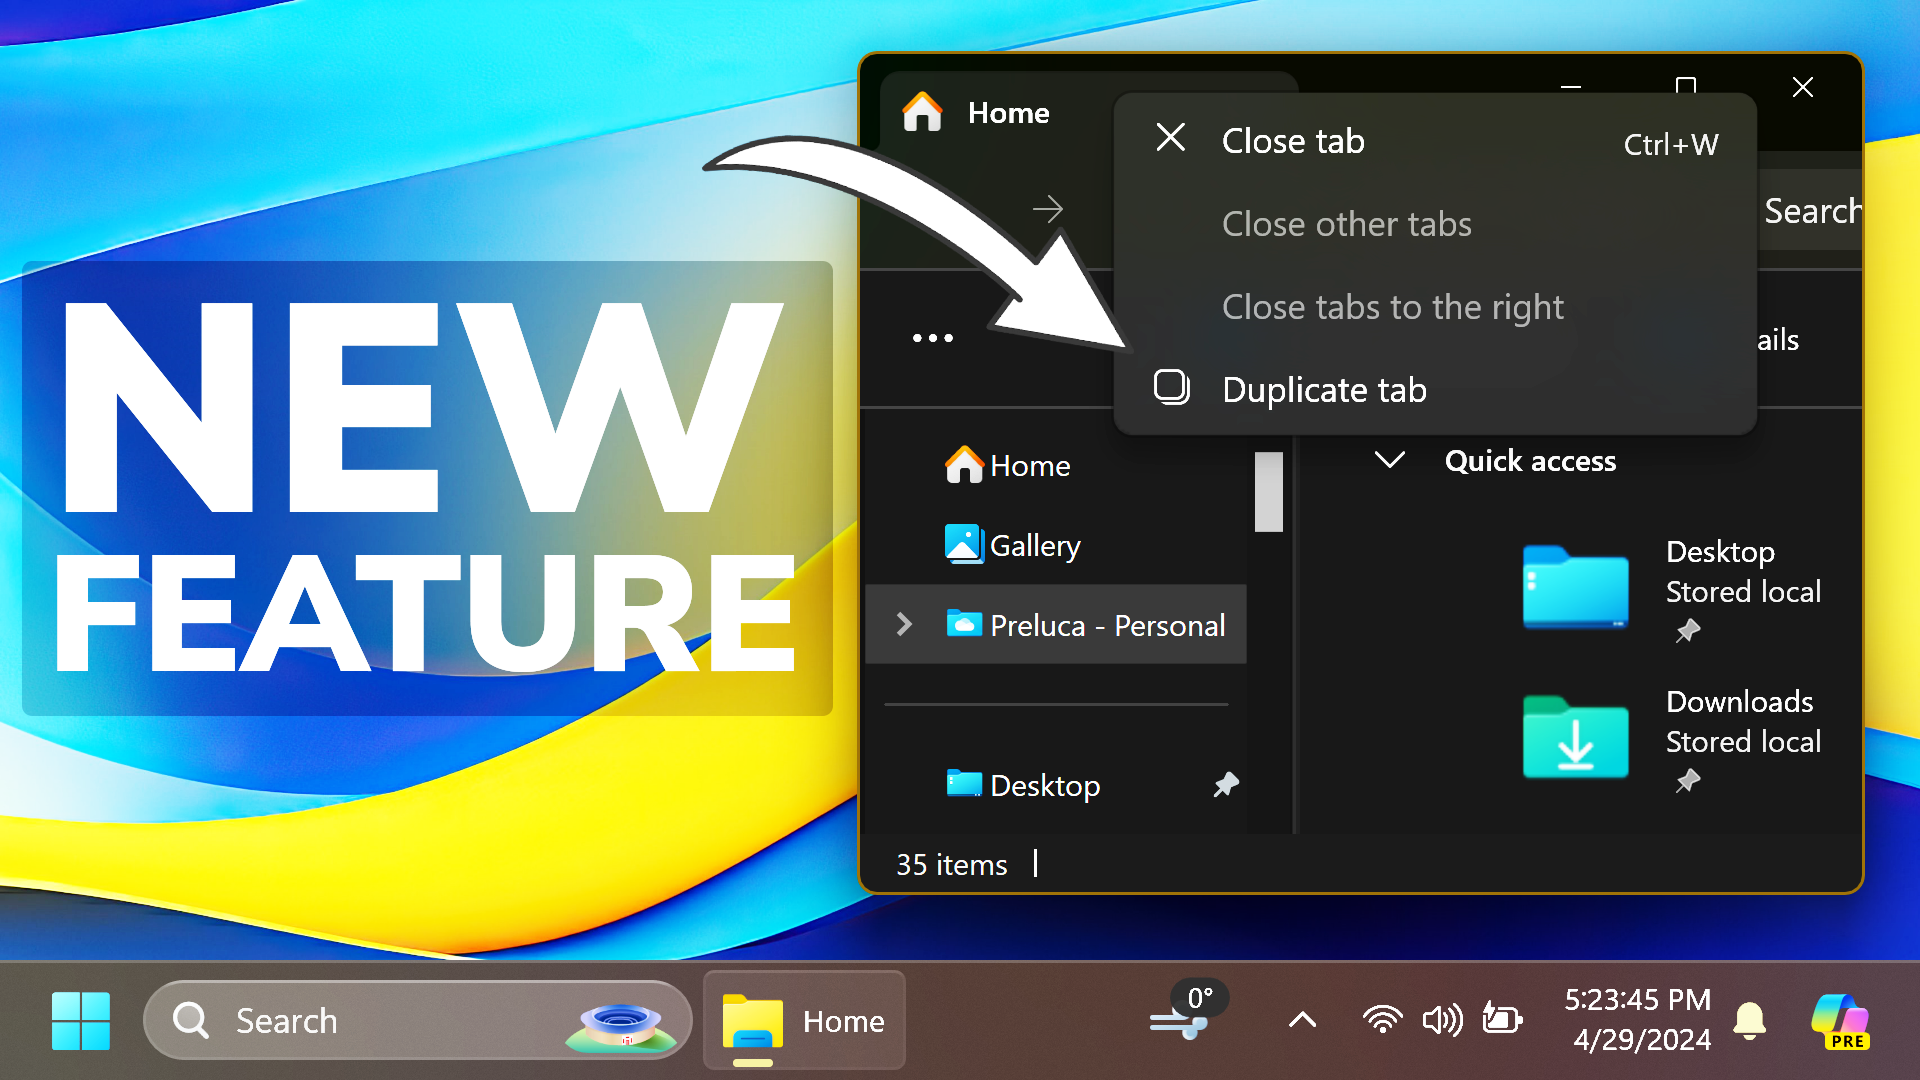Select Close tab from the menu

[x=1292, y=141]
